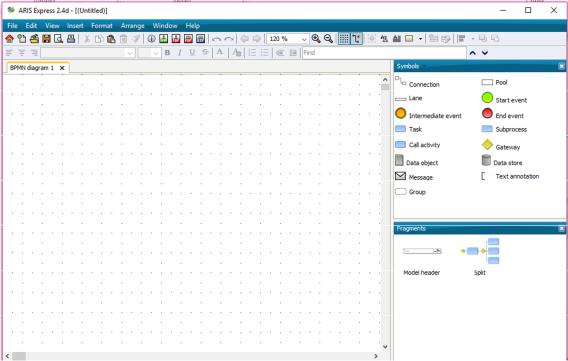The image size is (568, 361).
Task: Open the Format menu
Action: pos(102,26)
